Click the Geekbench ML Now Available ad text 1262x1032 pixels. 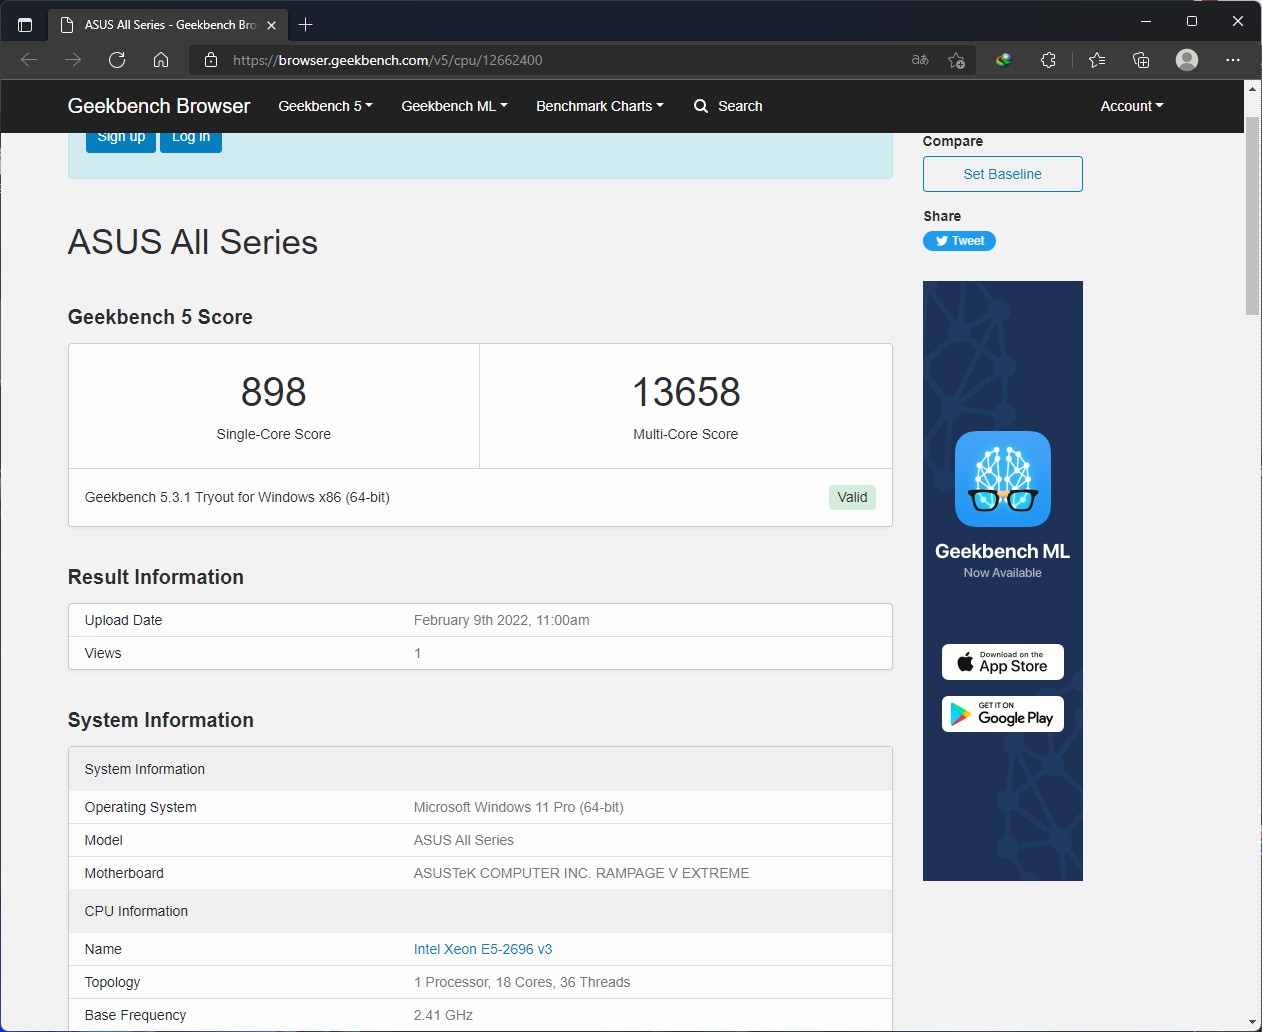(x=1003, y=560)
